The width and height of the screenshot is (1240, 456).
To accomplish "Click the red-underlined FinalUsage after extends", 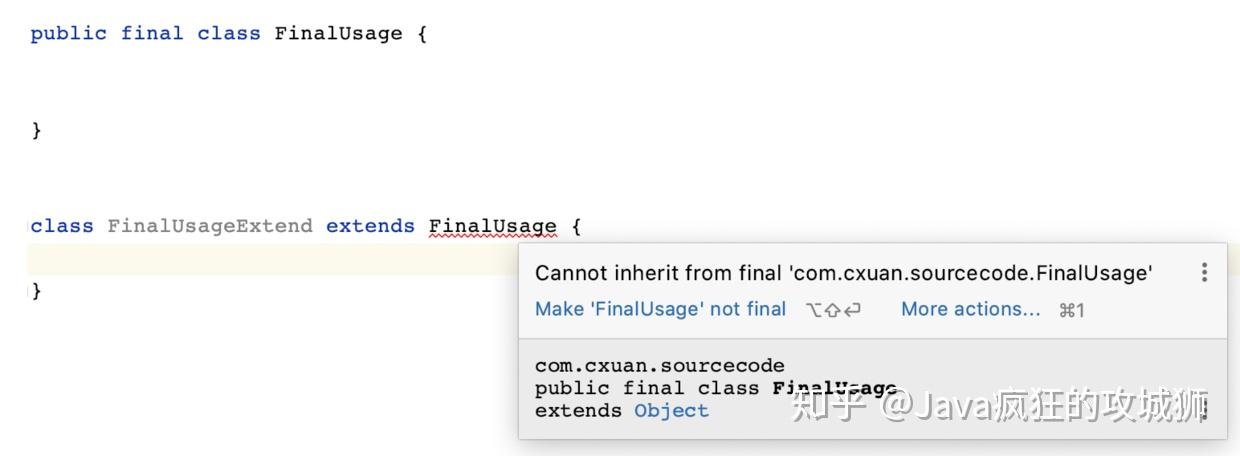I will coord(492,226).
